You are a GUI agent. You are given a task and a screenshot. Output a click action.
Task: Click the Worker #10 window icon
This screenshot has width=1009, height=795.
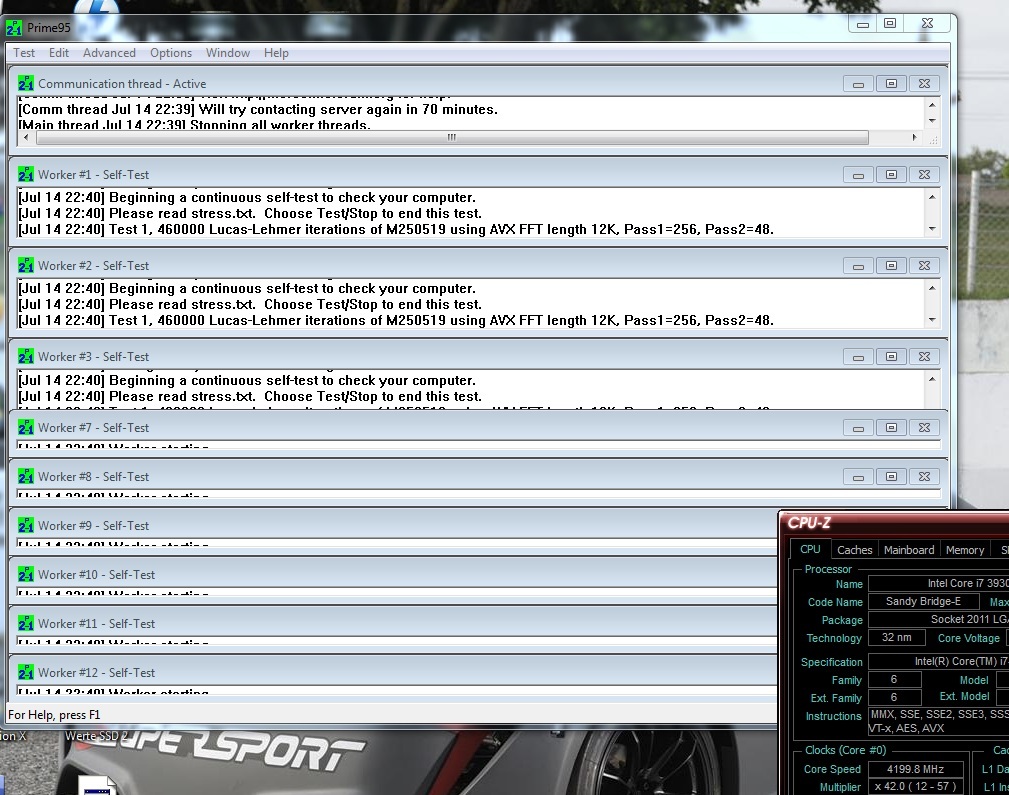[26, 574]
